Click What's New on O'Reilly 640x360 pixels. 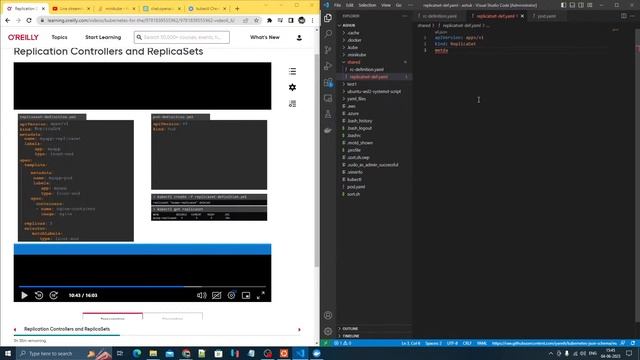[264, 37]
